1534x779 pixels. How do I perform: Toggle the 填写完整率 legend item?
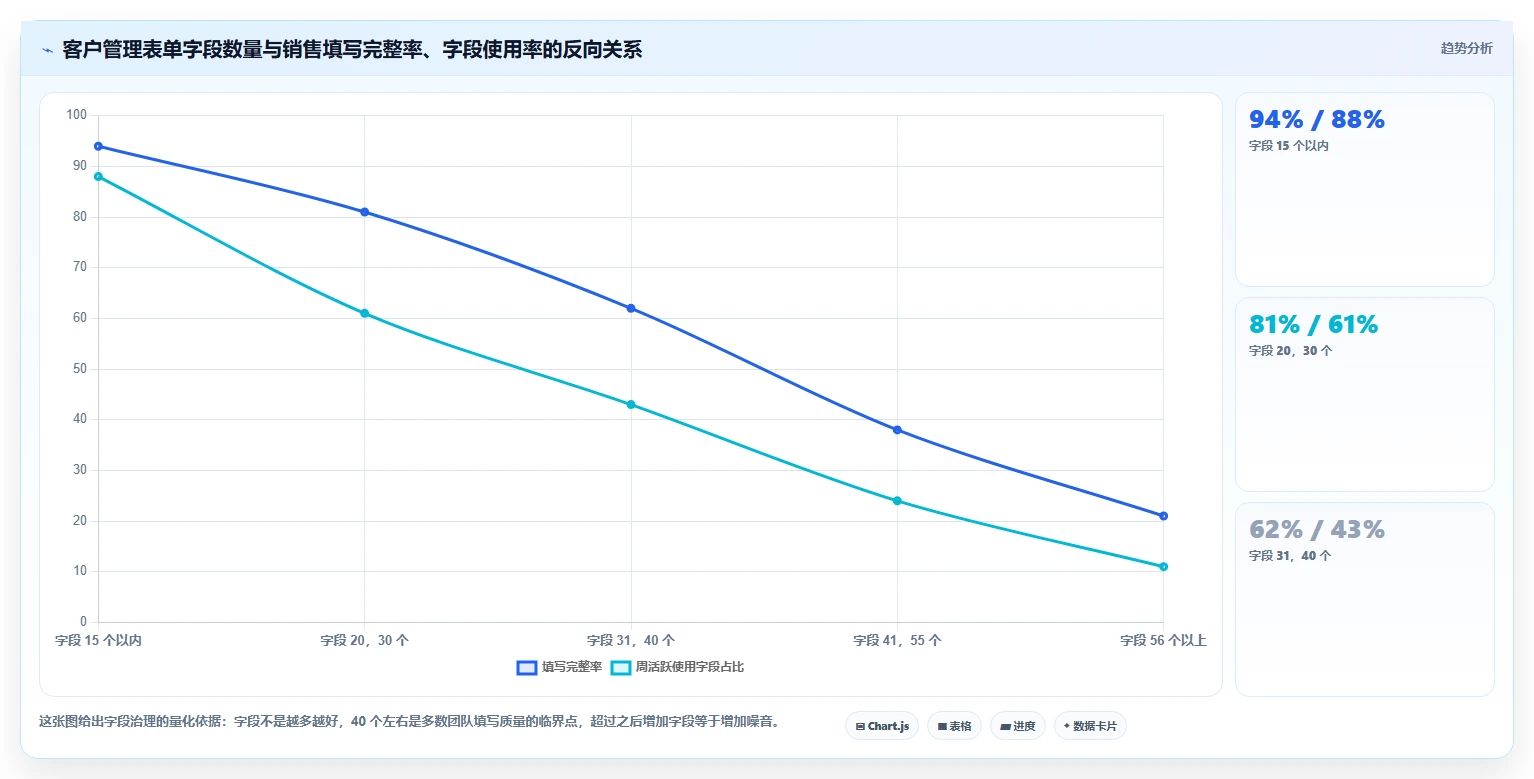[x=559, y=667]
